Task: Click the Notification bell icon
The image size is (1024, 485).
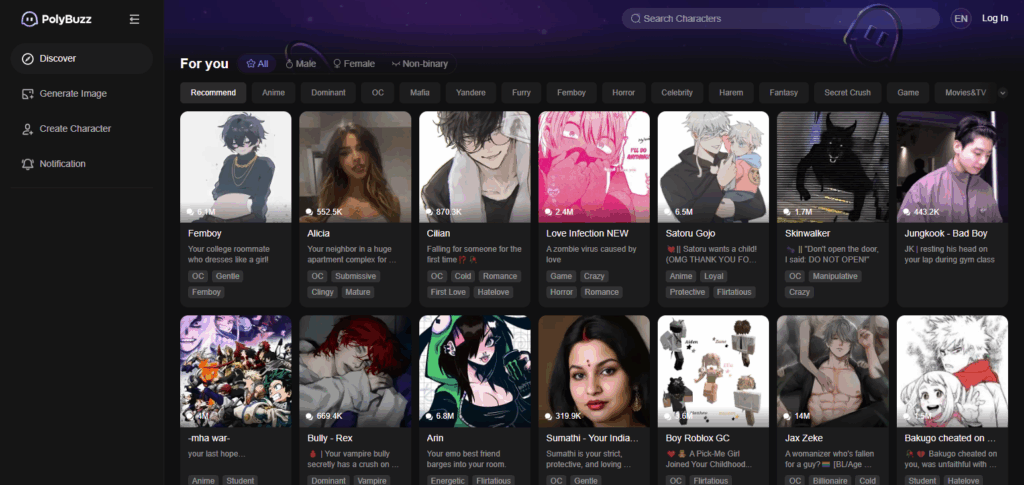Action: point(27,164)
